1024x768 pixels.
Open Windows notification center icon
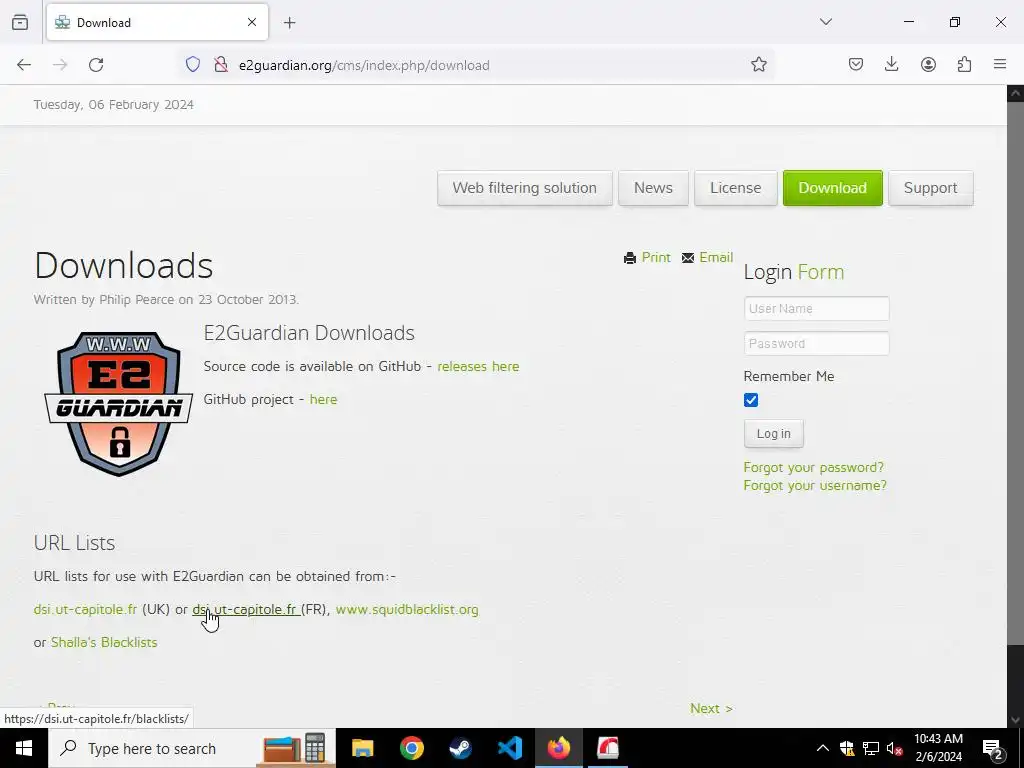point(993,749)
